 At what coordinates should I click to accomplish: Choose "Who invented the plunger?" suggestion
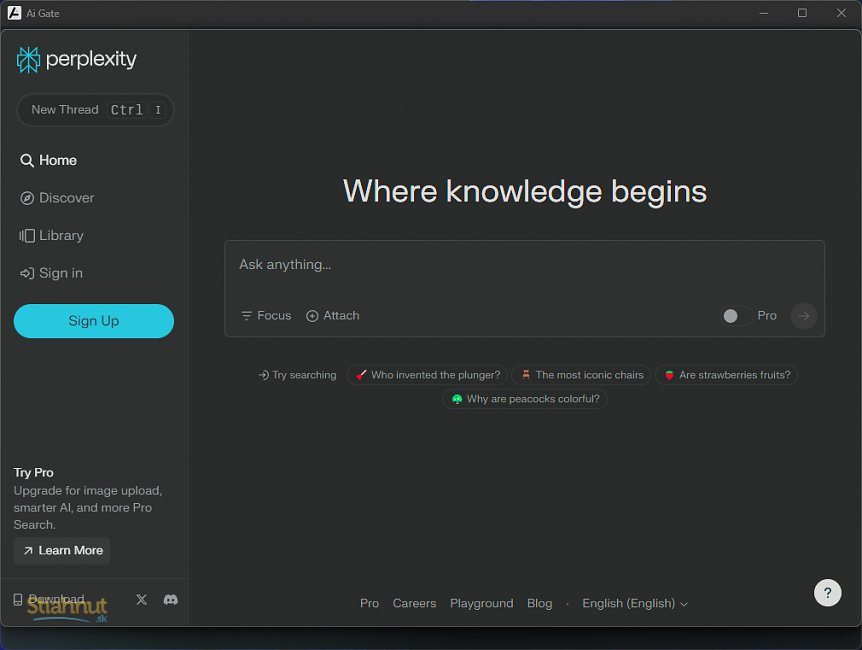pyautogui.click(x=428, y=375)
